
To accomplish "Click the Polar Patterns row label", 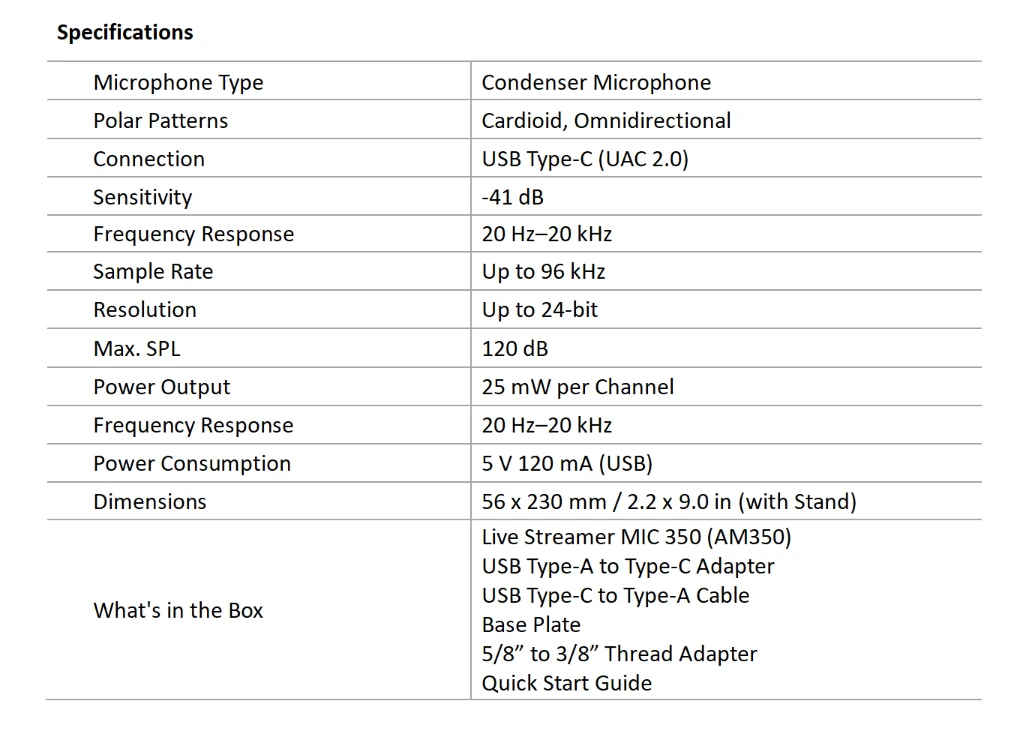I will pos(160,121).
